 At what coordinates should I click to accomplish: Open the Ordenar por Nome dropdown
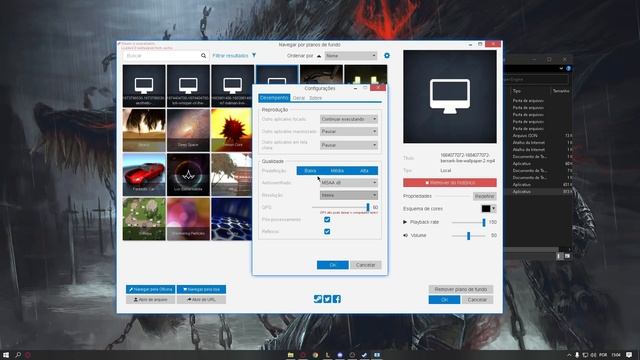tap(351, 56)
